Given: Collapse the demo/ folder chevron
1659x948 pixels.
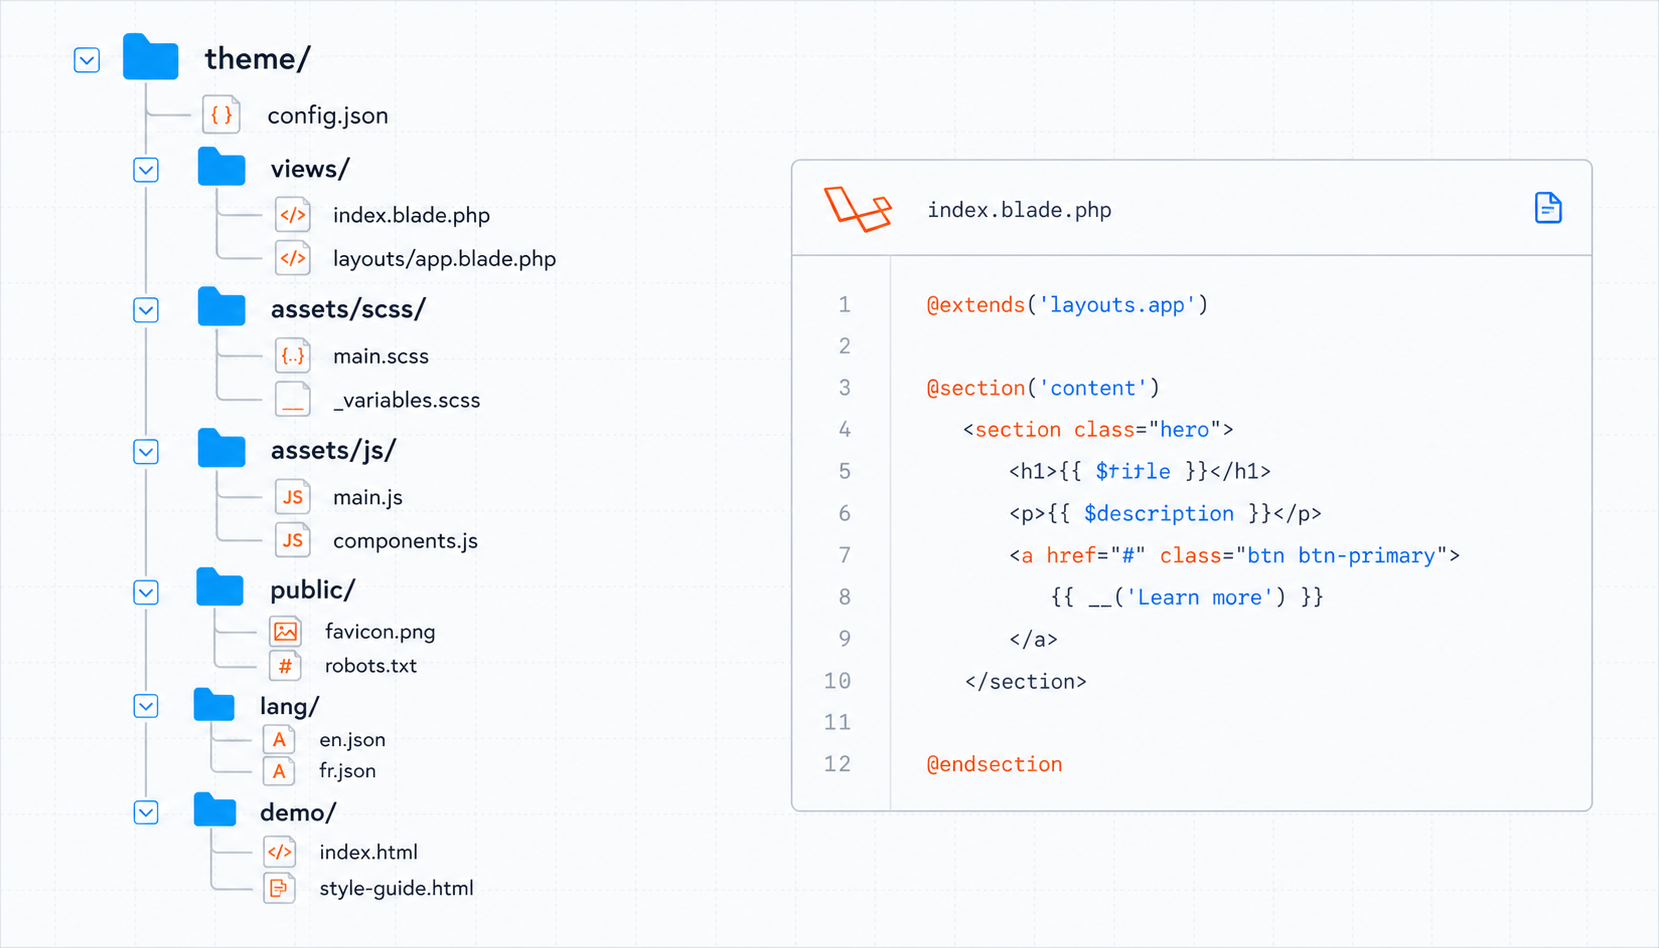Looking at the screenshot, I should coord(146,812).
